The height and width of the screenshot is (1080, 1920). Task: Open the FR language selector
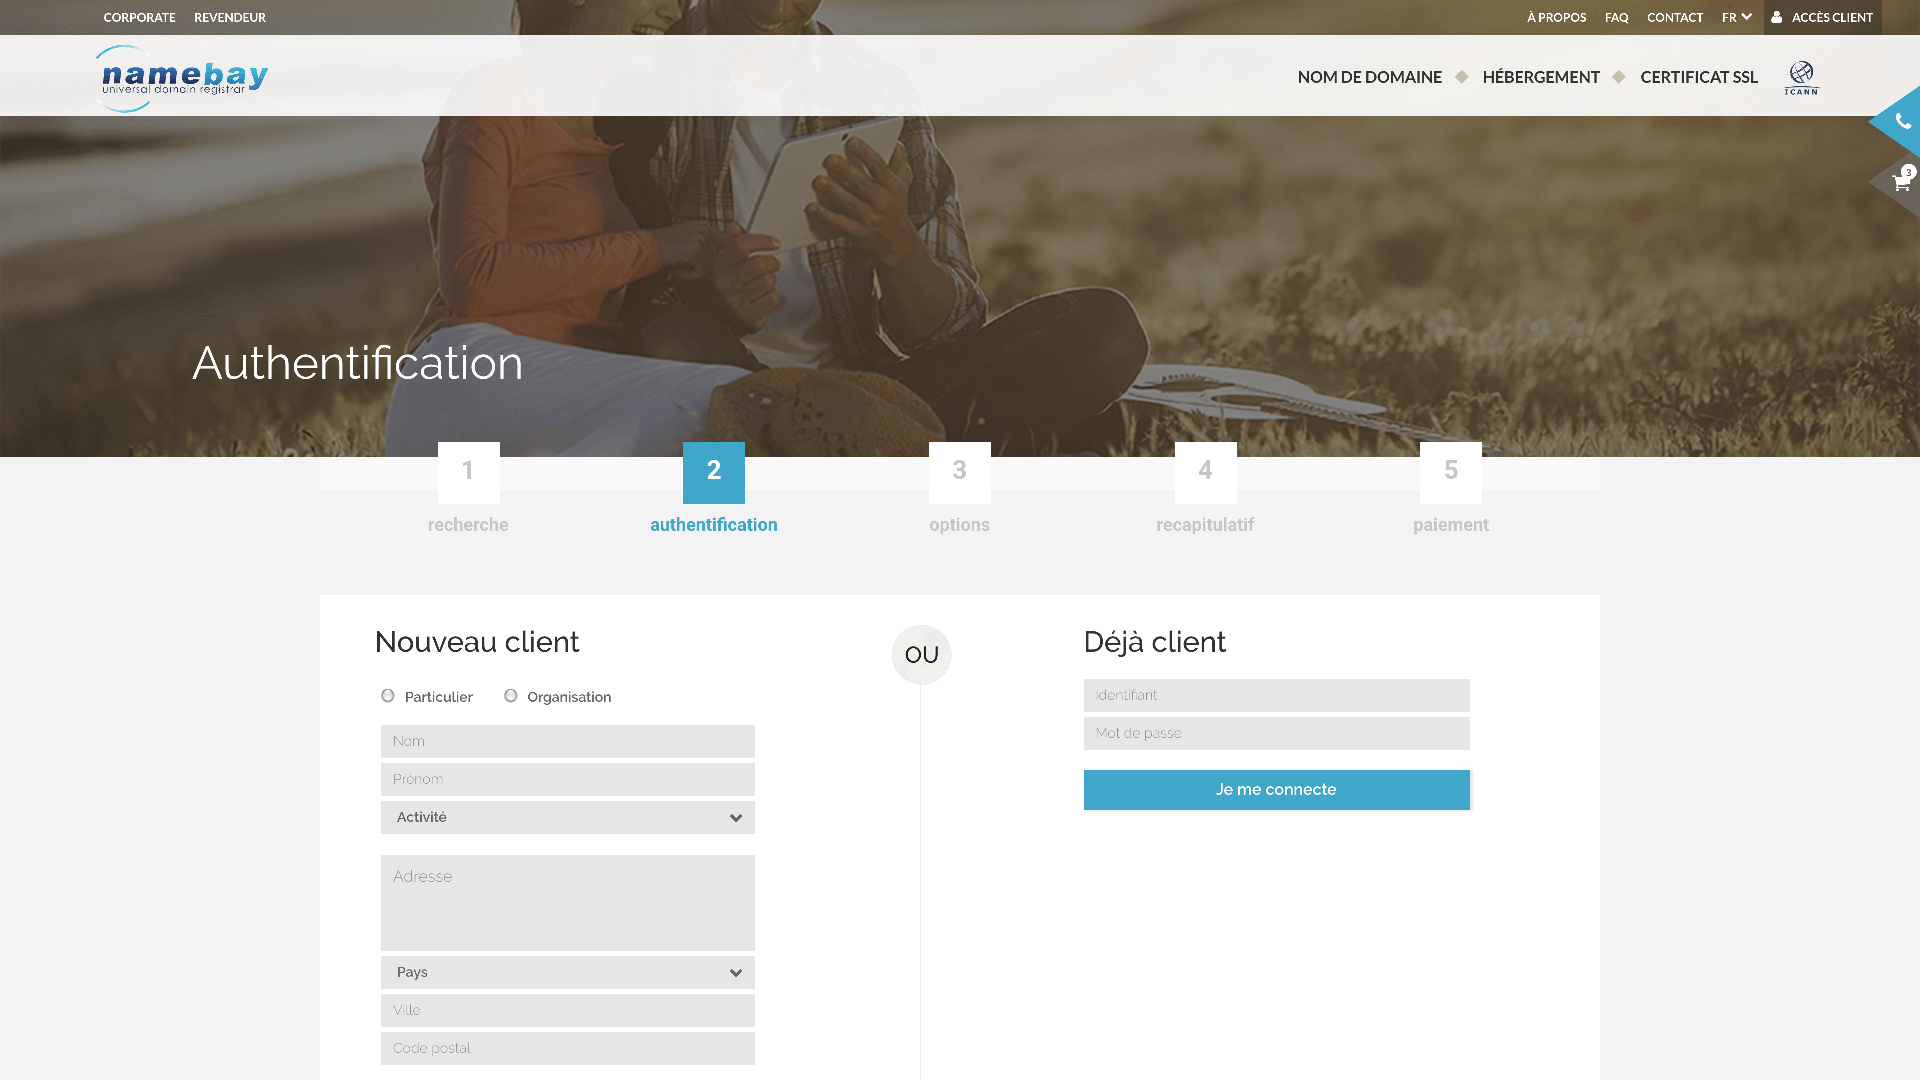(1736, 17)
